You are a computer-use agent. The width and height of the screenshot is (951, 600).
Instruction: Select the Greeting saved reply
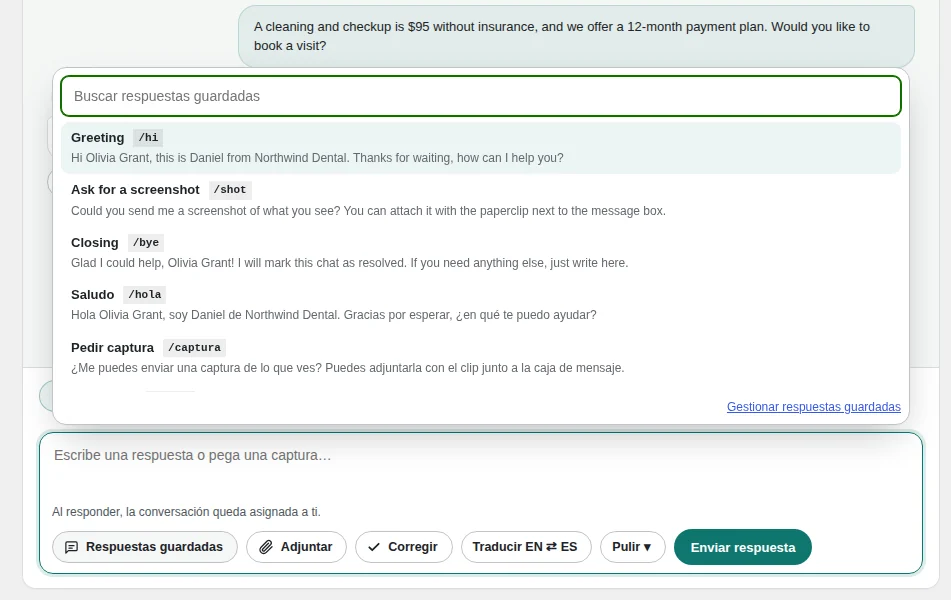pyautogui.click(x=480, y=148)
